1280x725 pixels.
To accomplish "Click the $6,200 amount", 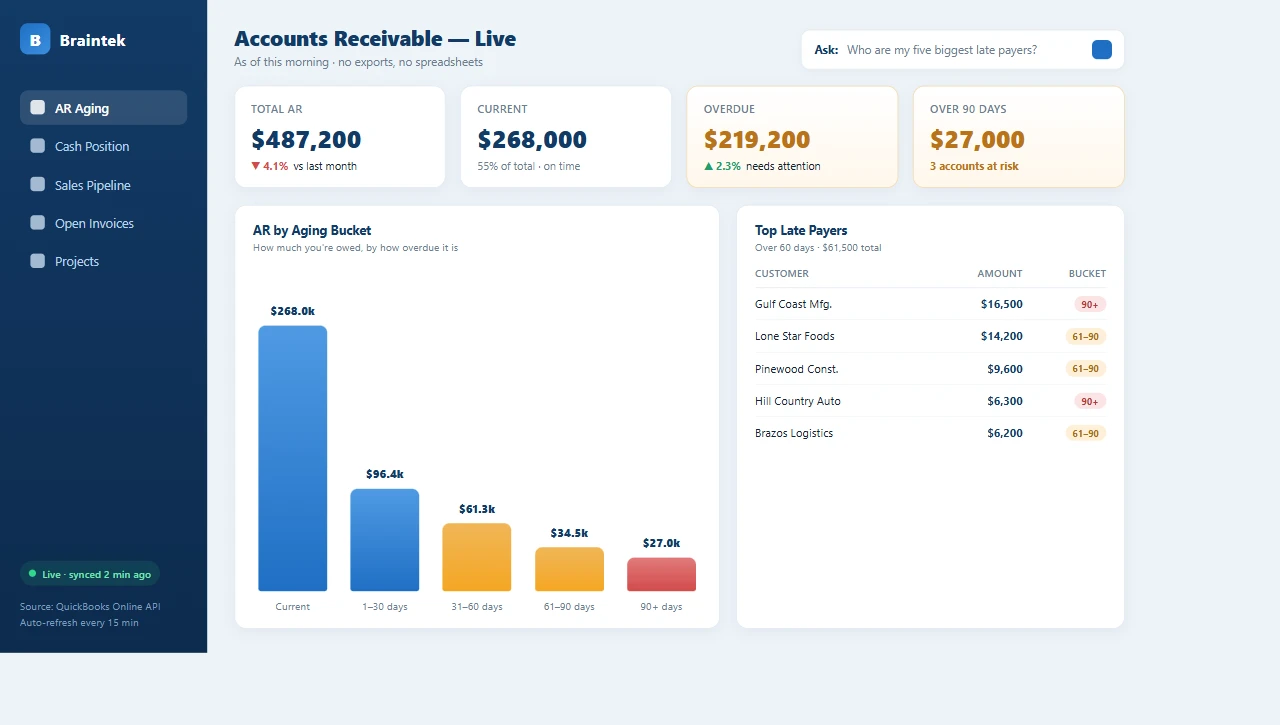I will click(x=1005, y=433).
